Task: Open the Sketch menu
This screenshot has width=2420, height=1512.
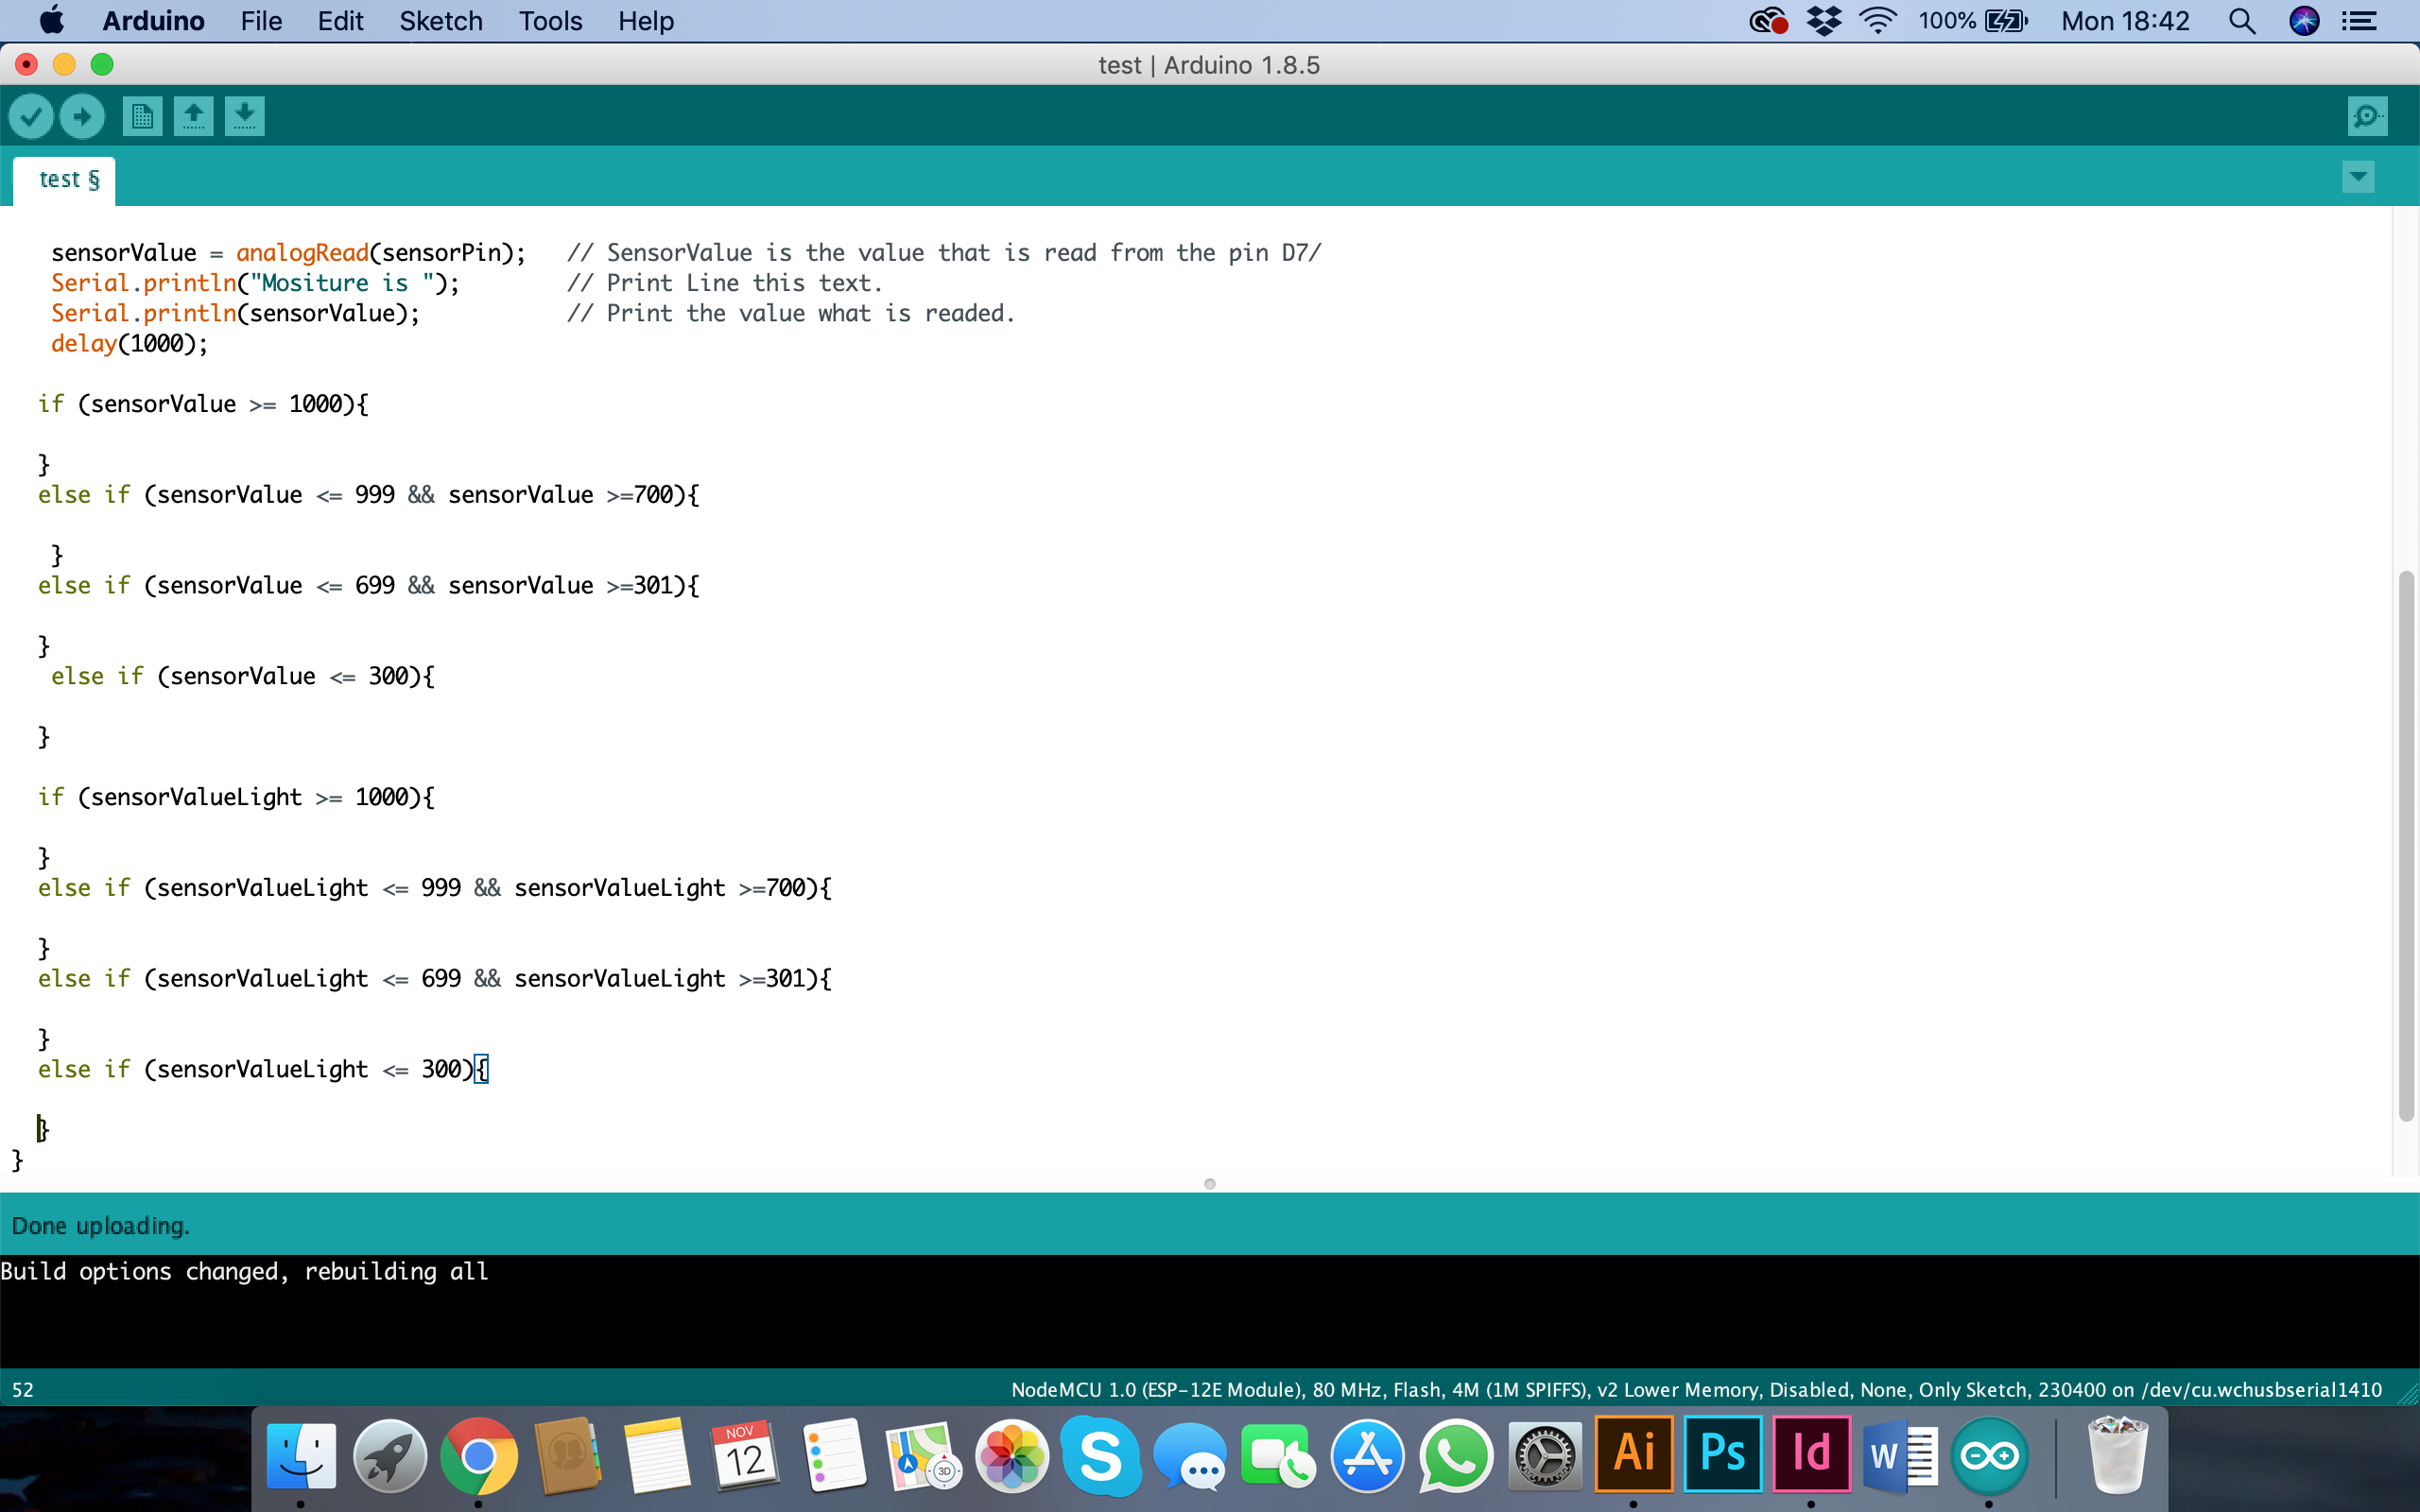Action: pos(440,21)
